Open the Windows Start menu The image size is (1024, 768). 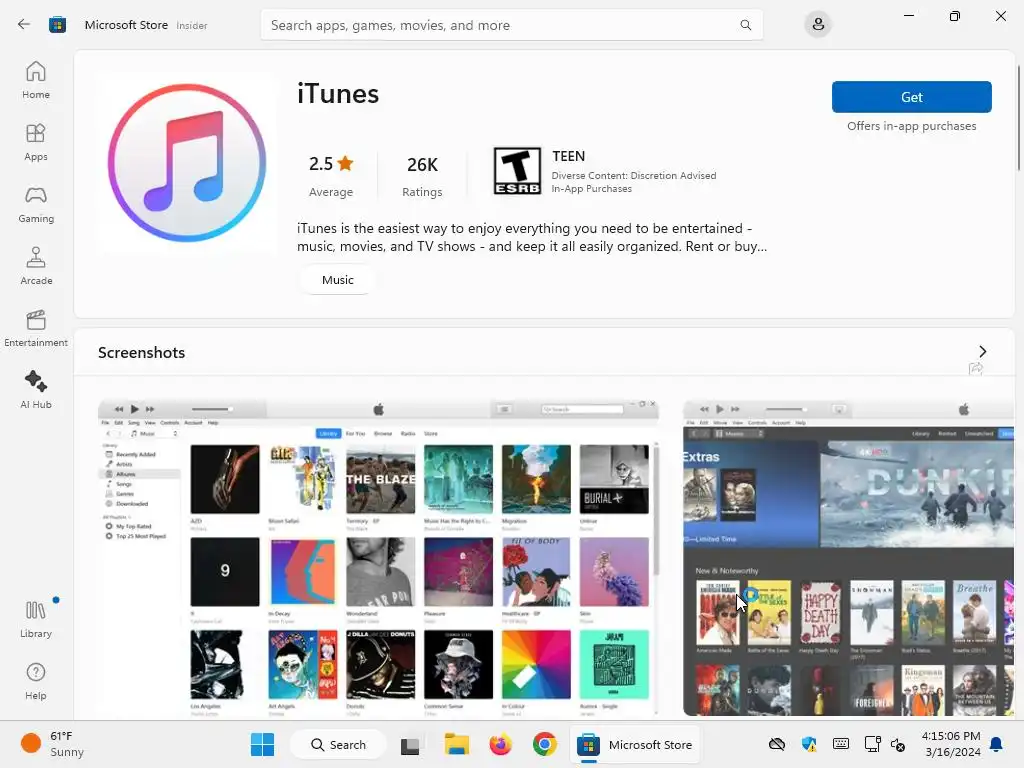pyautogui.click(x=263, y=744)
